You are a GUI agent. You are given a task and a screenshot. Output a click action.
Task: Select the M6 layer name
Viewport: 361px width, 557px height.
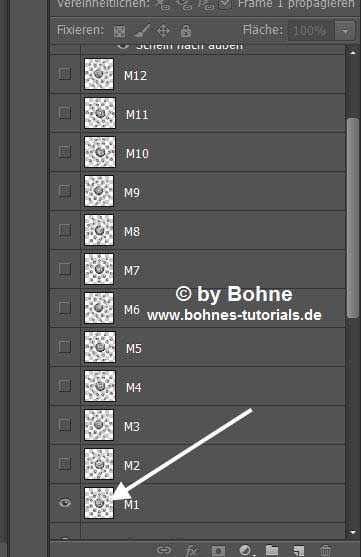point(131,309)
